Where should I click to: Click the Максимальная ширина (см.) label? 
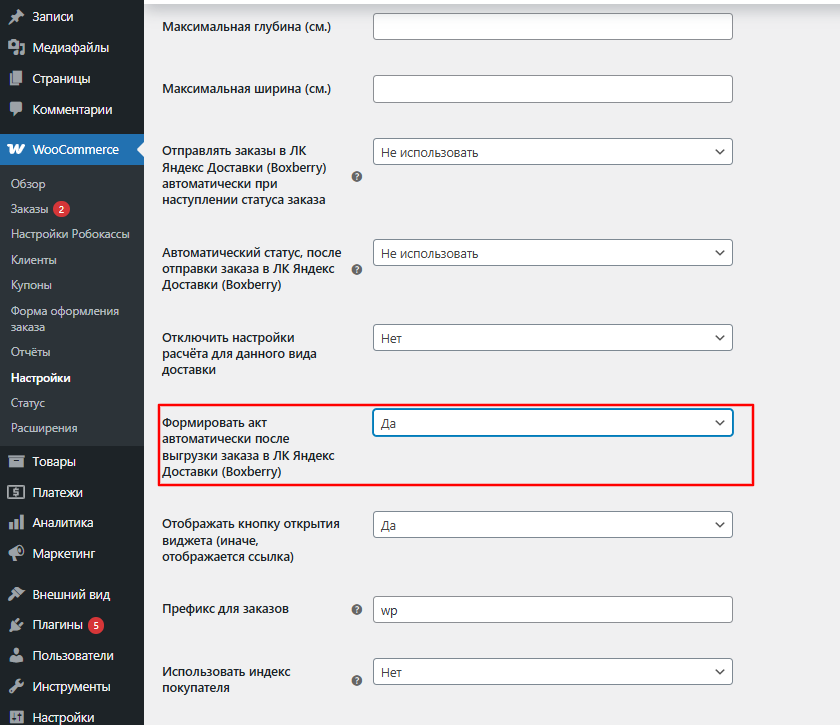point(246,89)
